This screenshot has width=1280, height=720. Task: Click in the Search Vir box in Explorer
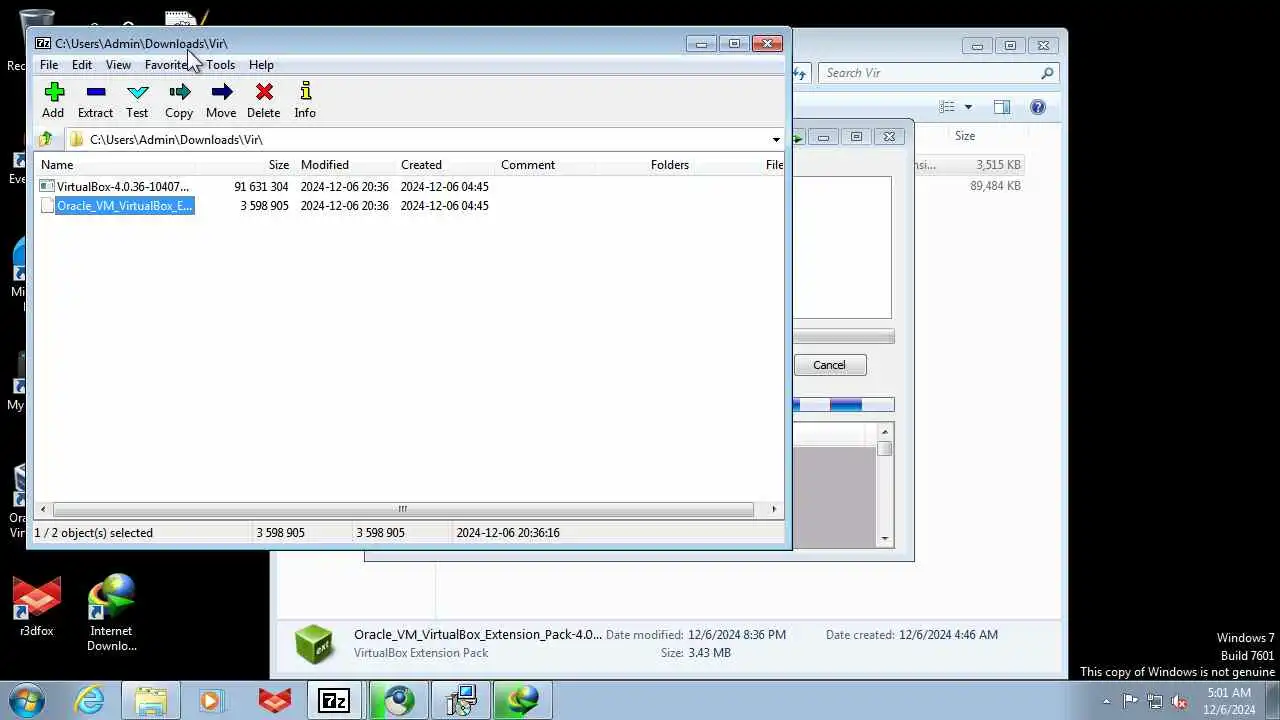pos(928,73)
